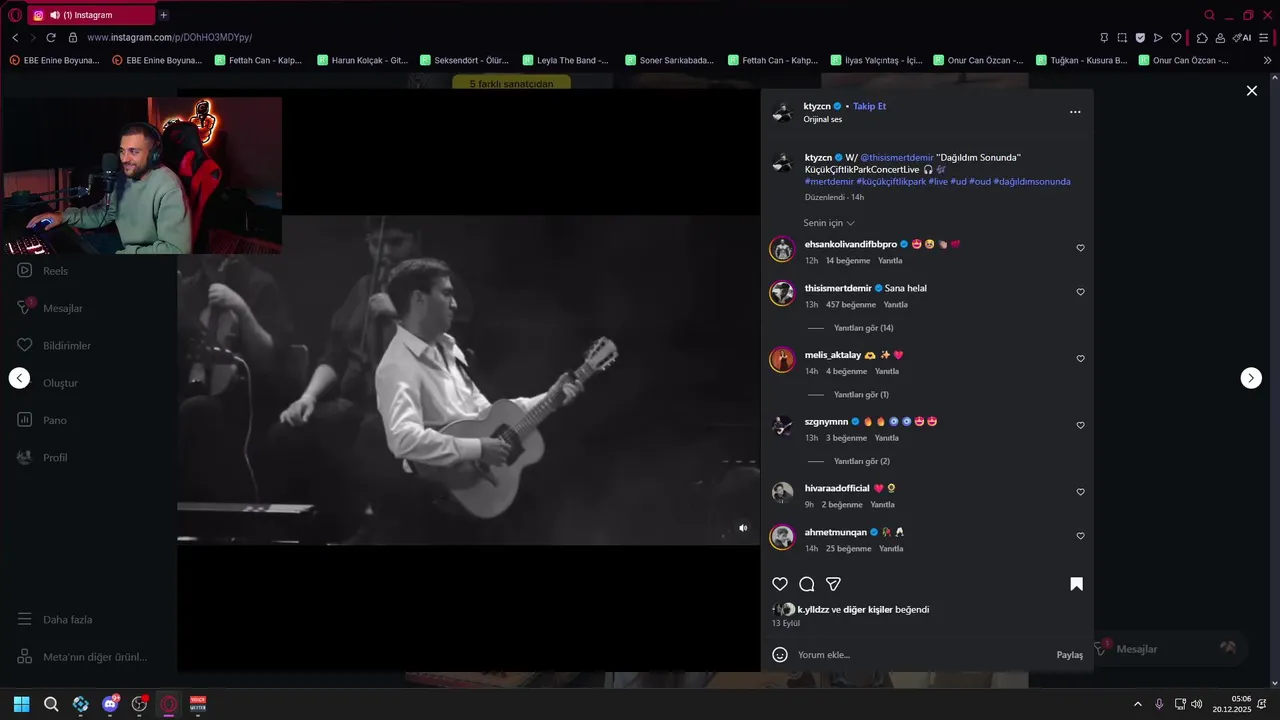1280x720 pixels.
Task: Mute the video with the speaker icon
Action: 743,528
